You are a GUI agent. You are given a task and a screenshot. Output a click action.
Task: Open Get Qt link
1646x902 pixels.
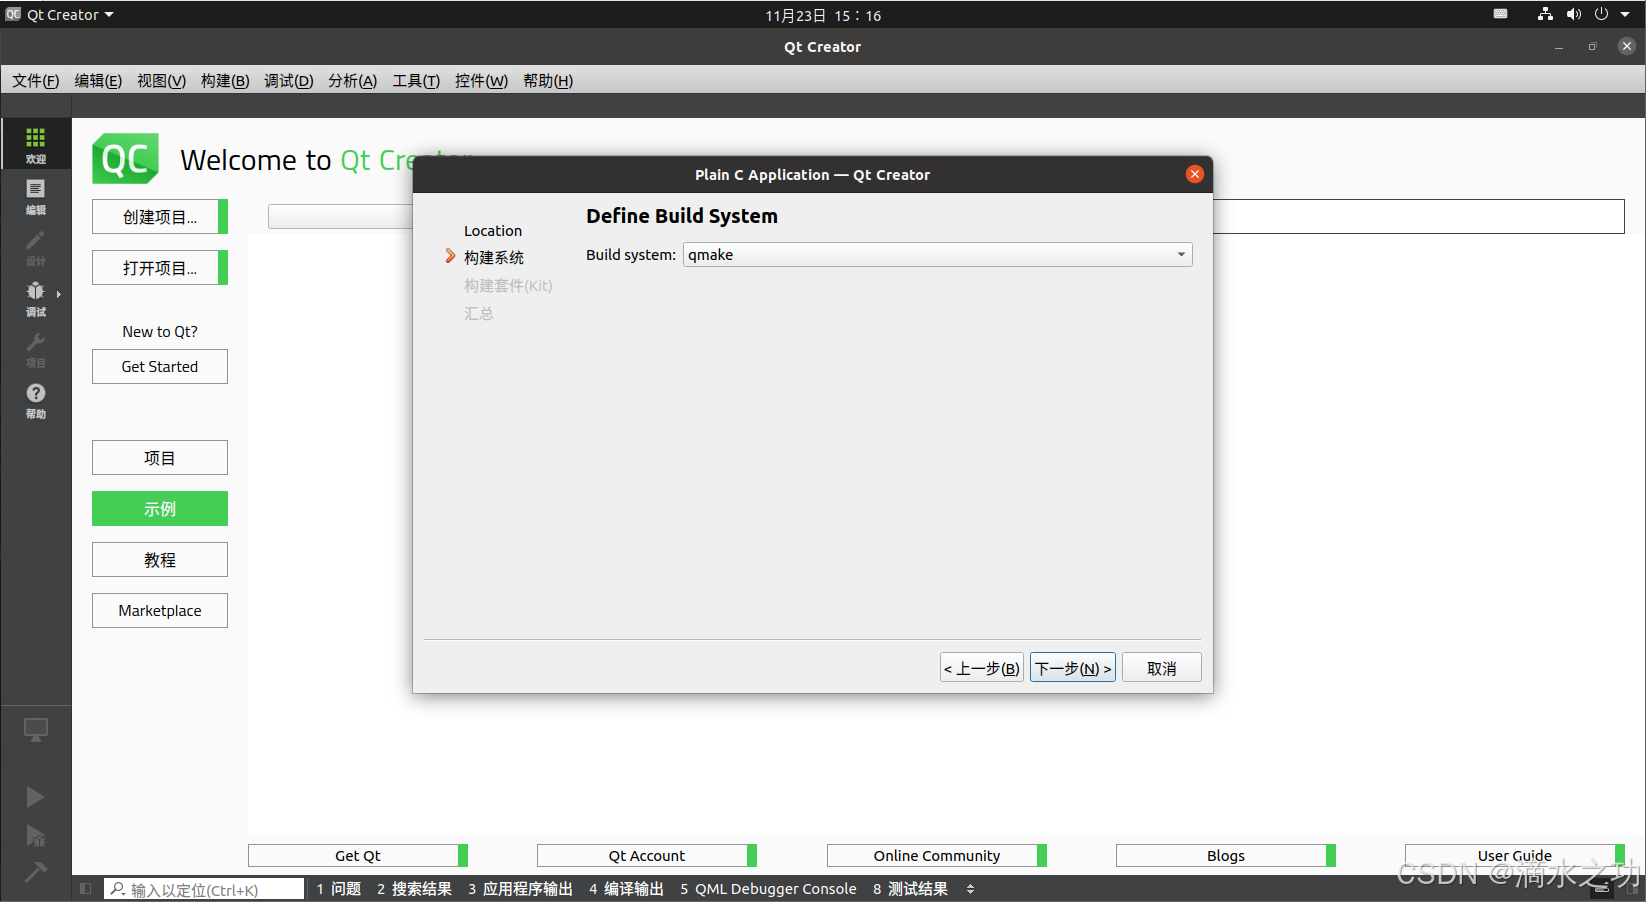[358, 856]
